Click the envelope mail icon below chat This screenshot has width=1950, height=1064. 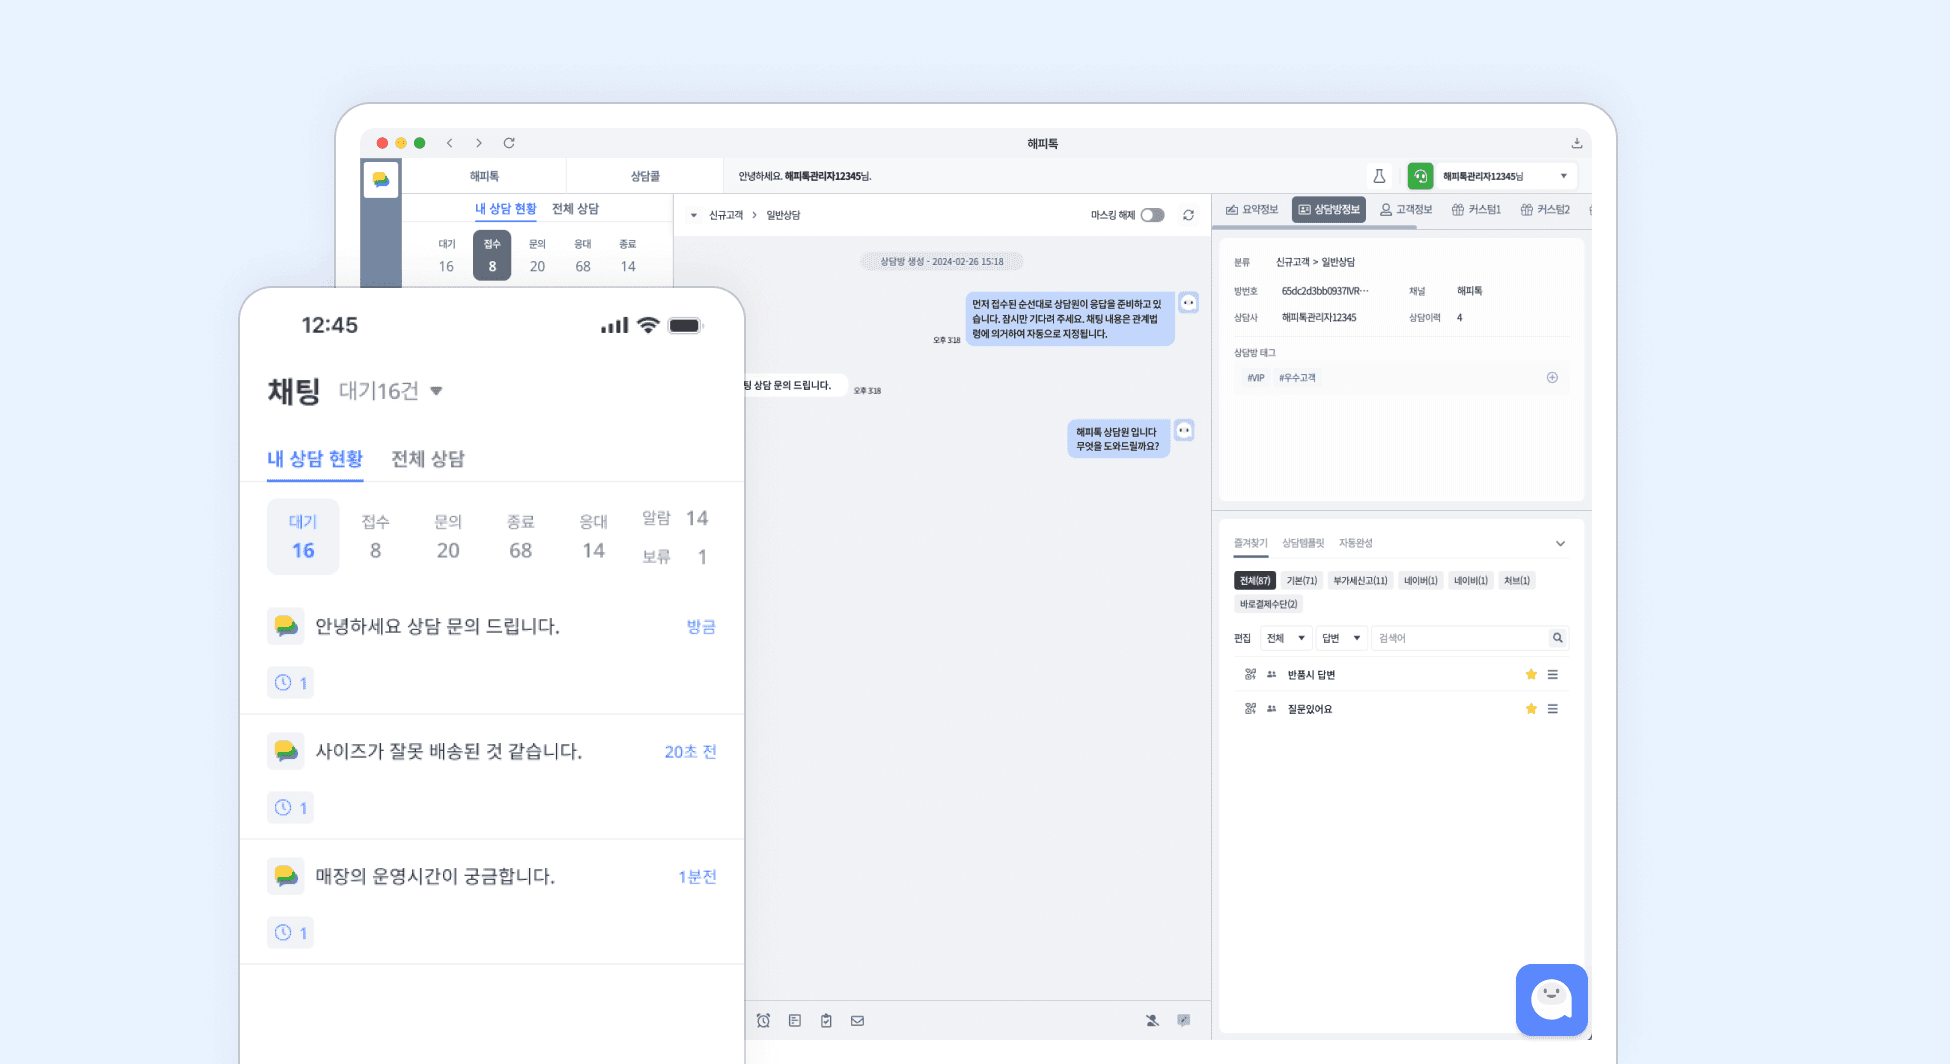857,1020
